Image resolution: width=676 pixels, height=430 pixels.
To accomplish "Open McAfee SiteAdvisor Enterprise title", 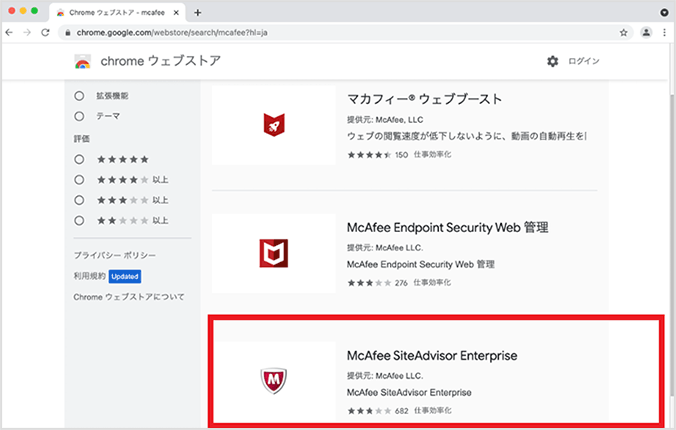I will coord(432,356).
